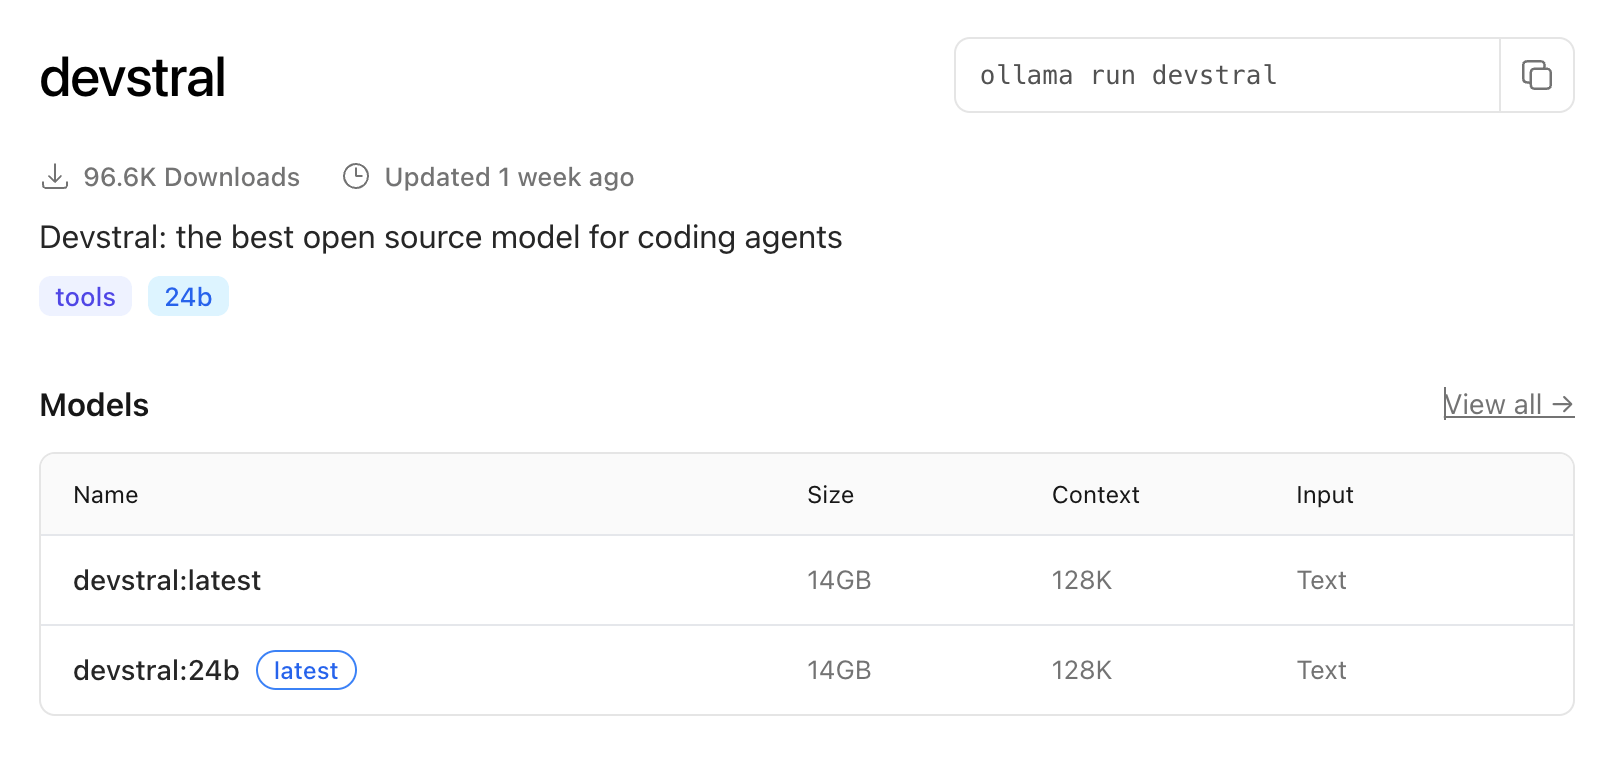Click the Name column header

pos(106,495)
